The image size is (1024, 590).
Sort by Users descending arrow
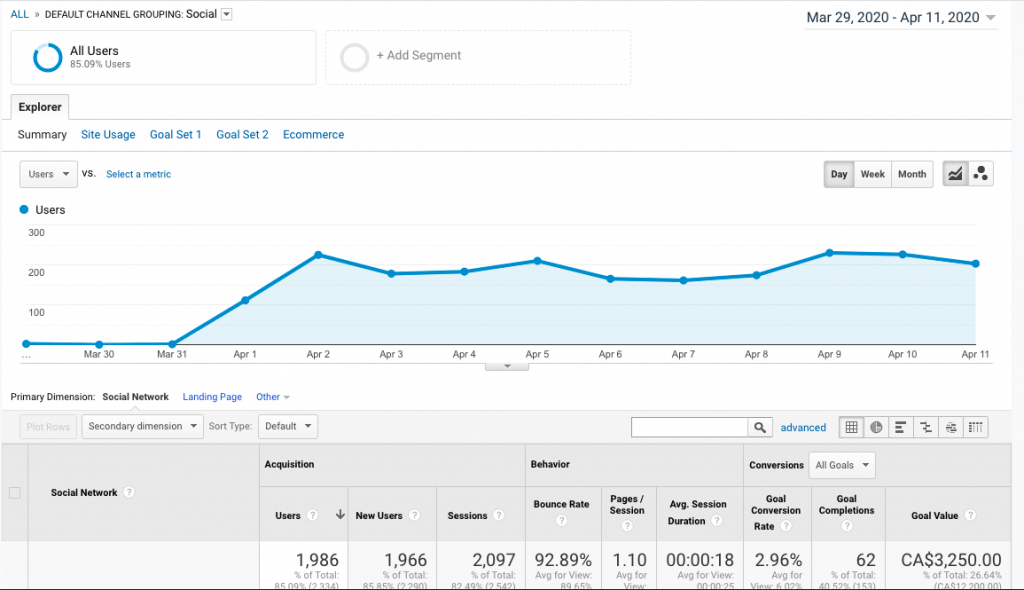click(340, 515)
